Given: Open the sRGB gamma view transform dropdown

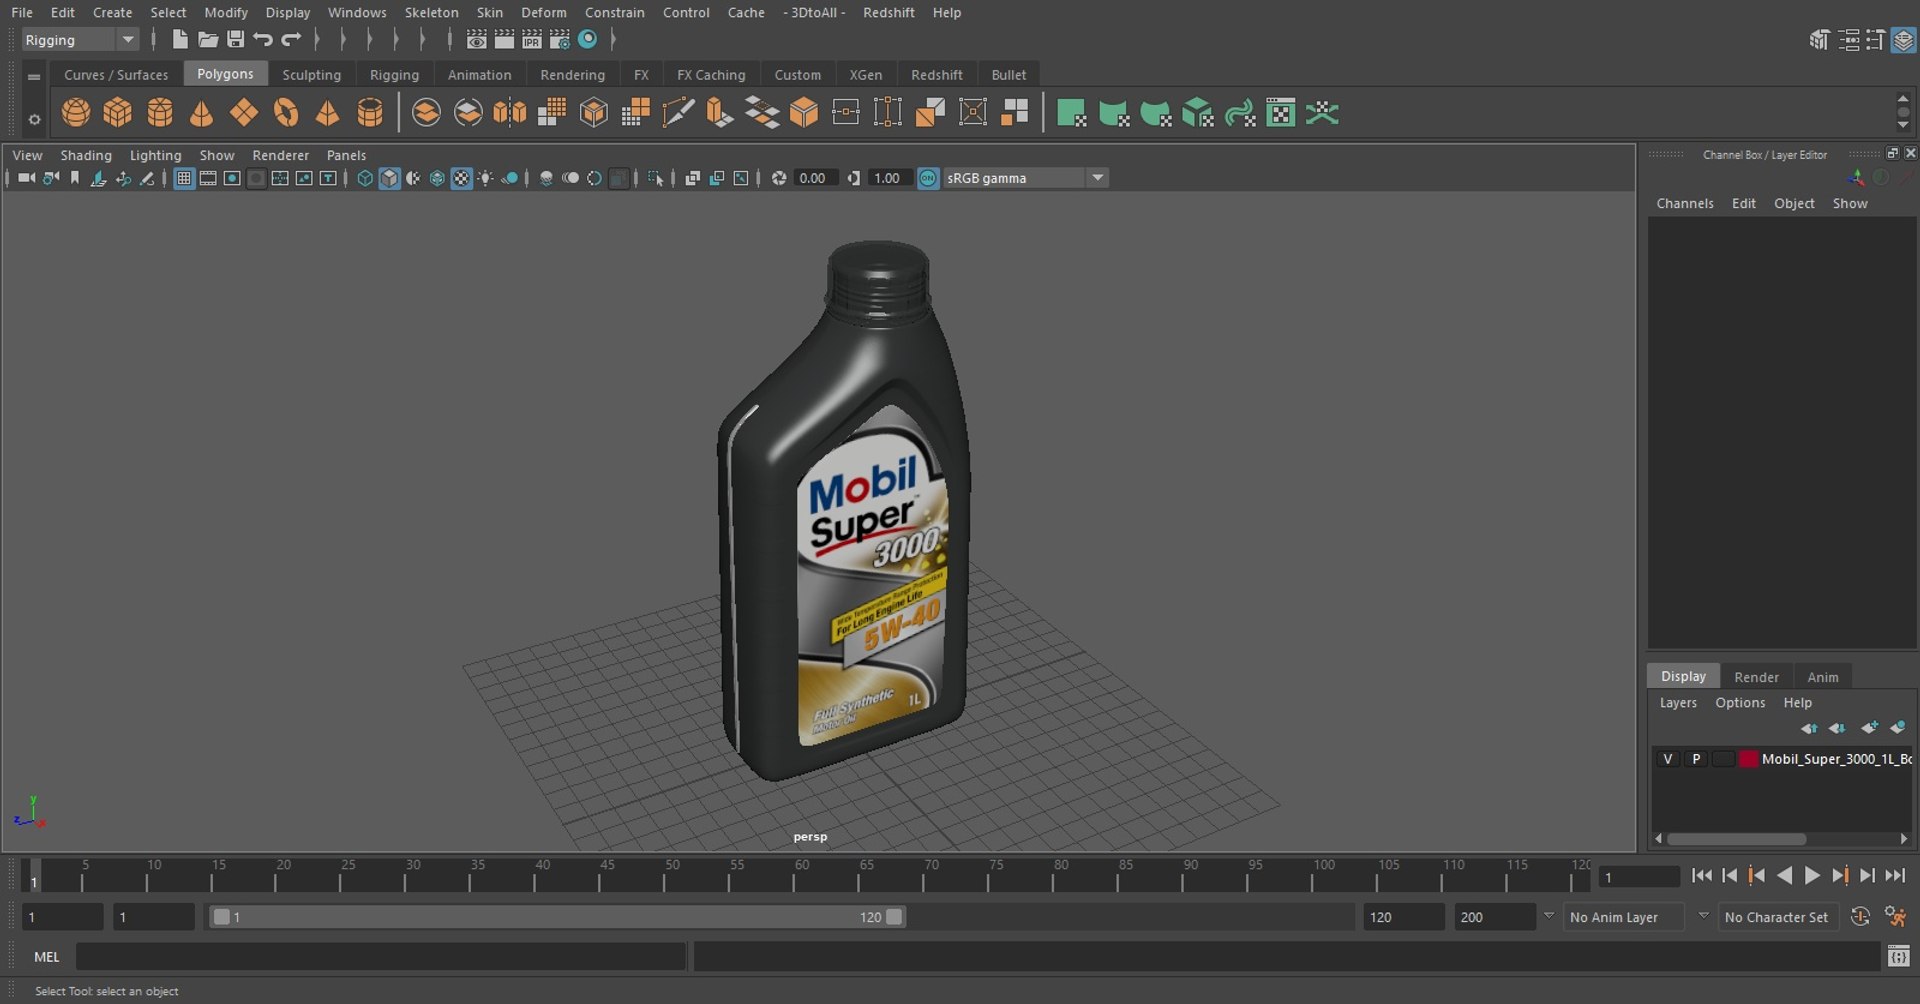Looking at the screenshot, I should coord(1025,178).
